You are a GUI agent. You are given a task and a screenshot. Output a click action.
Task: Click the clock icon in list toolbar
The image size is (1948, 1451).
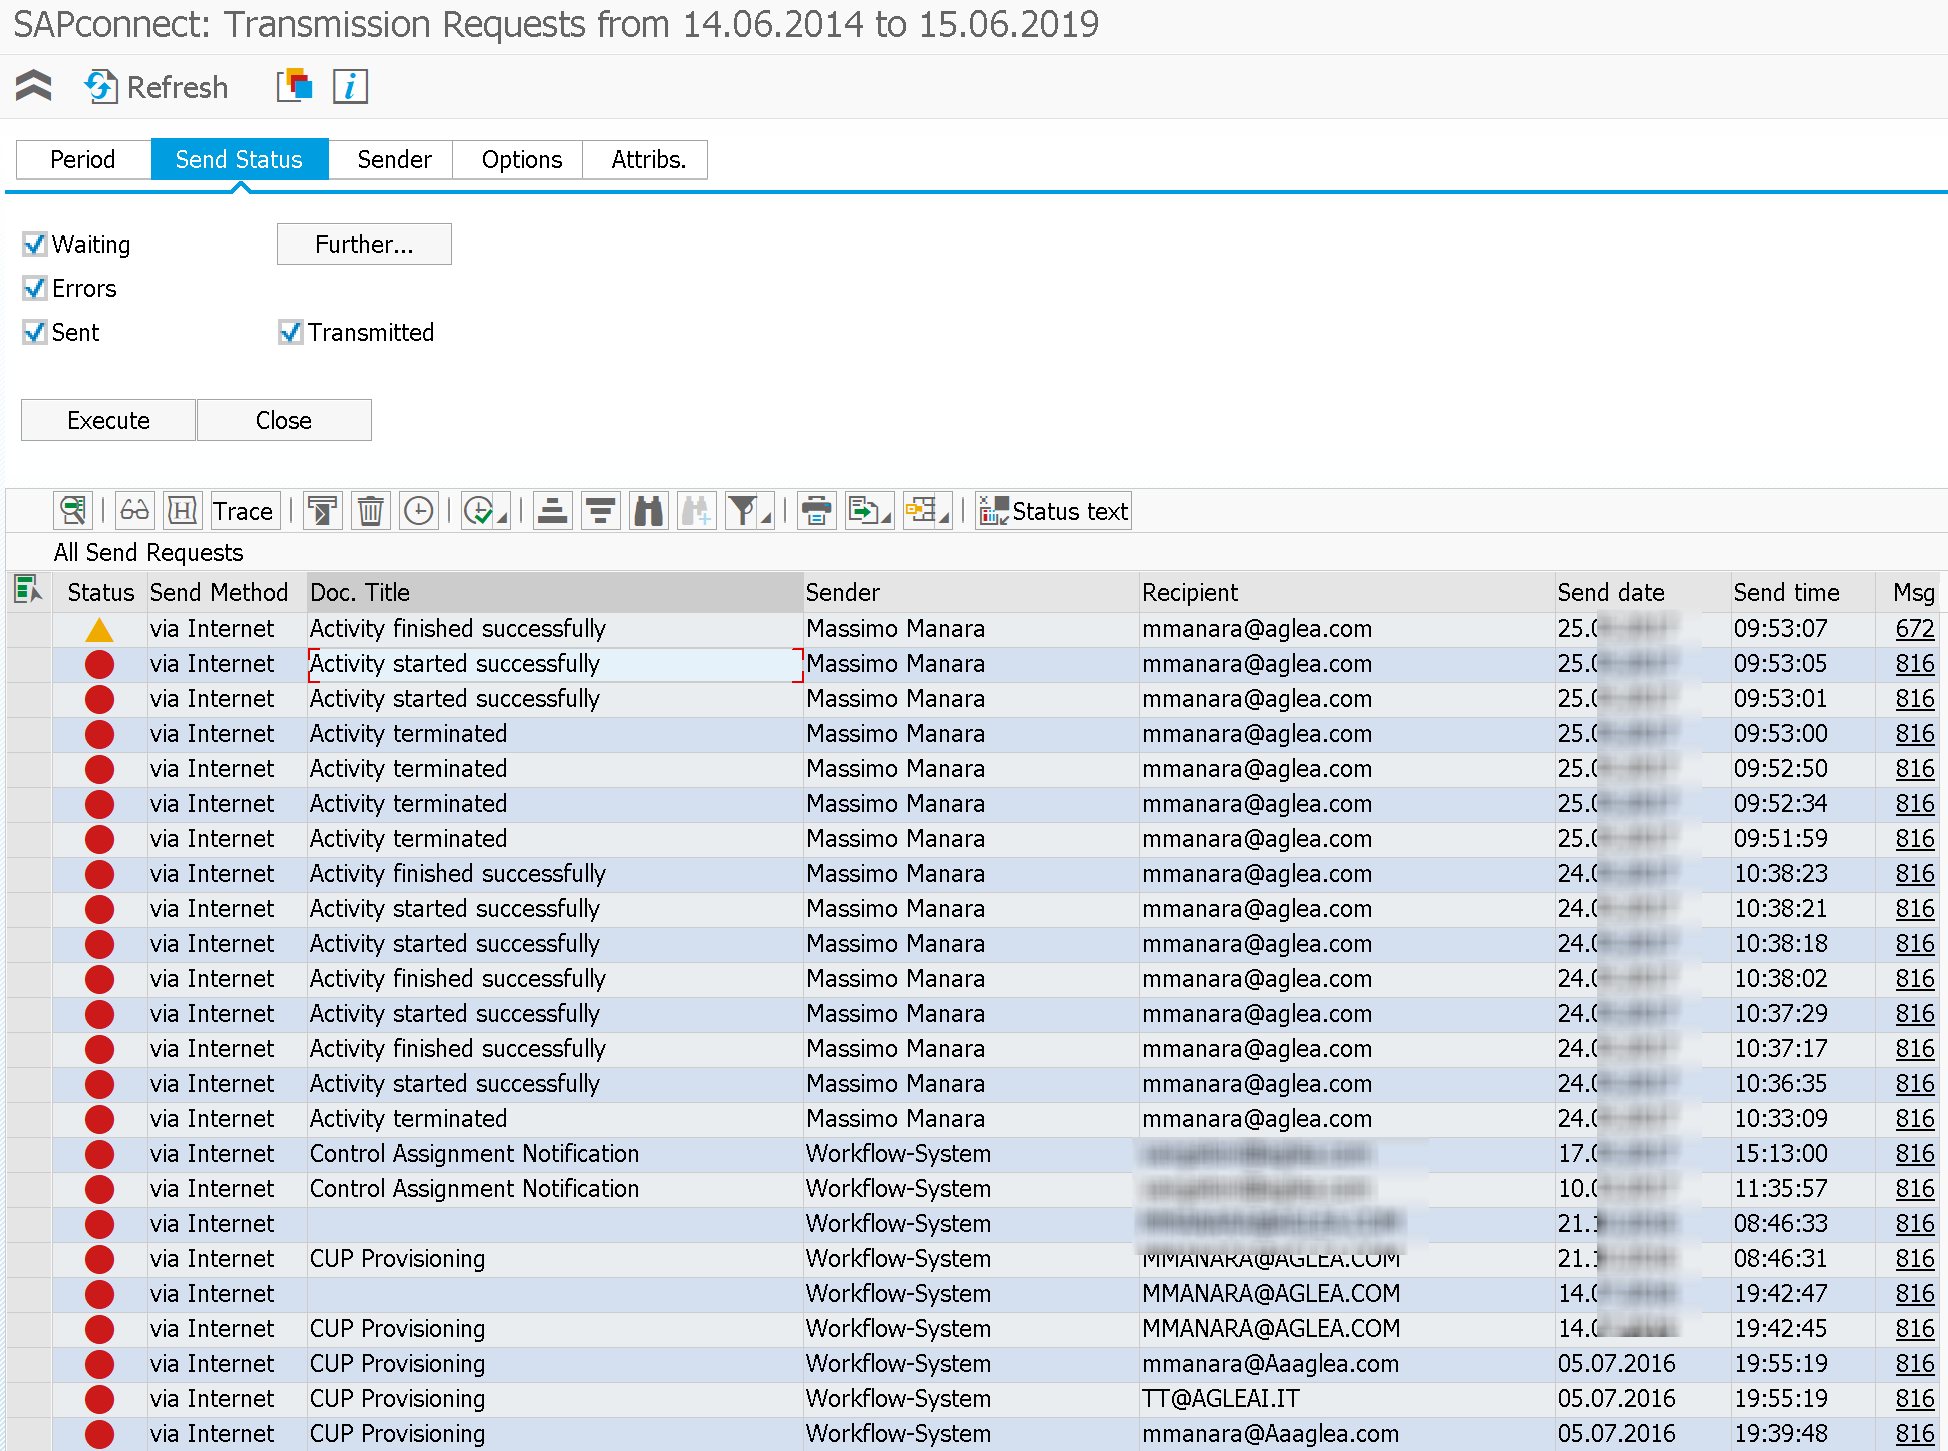pyautogui.click(x=418, y=511)
